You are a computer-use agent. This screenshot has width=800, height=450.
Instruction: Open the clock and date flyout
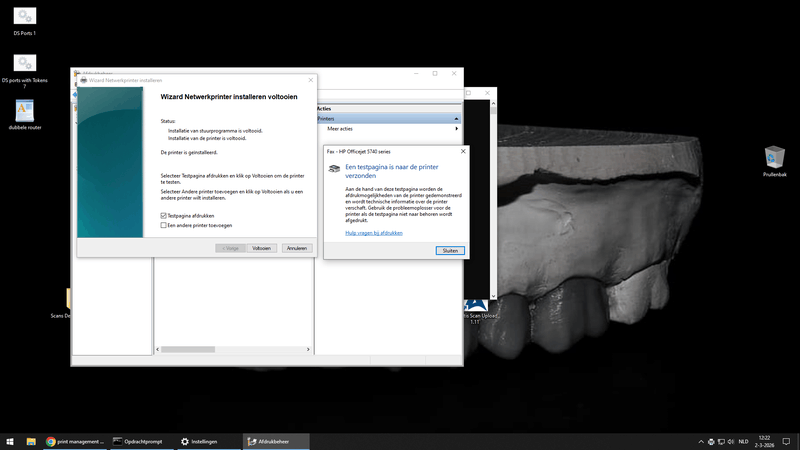[764, 442]
